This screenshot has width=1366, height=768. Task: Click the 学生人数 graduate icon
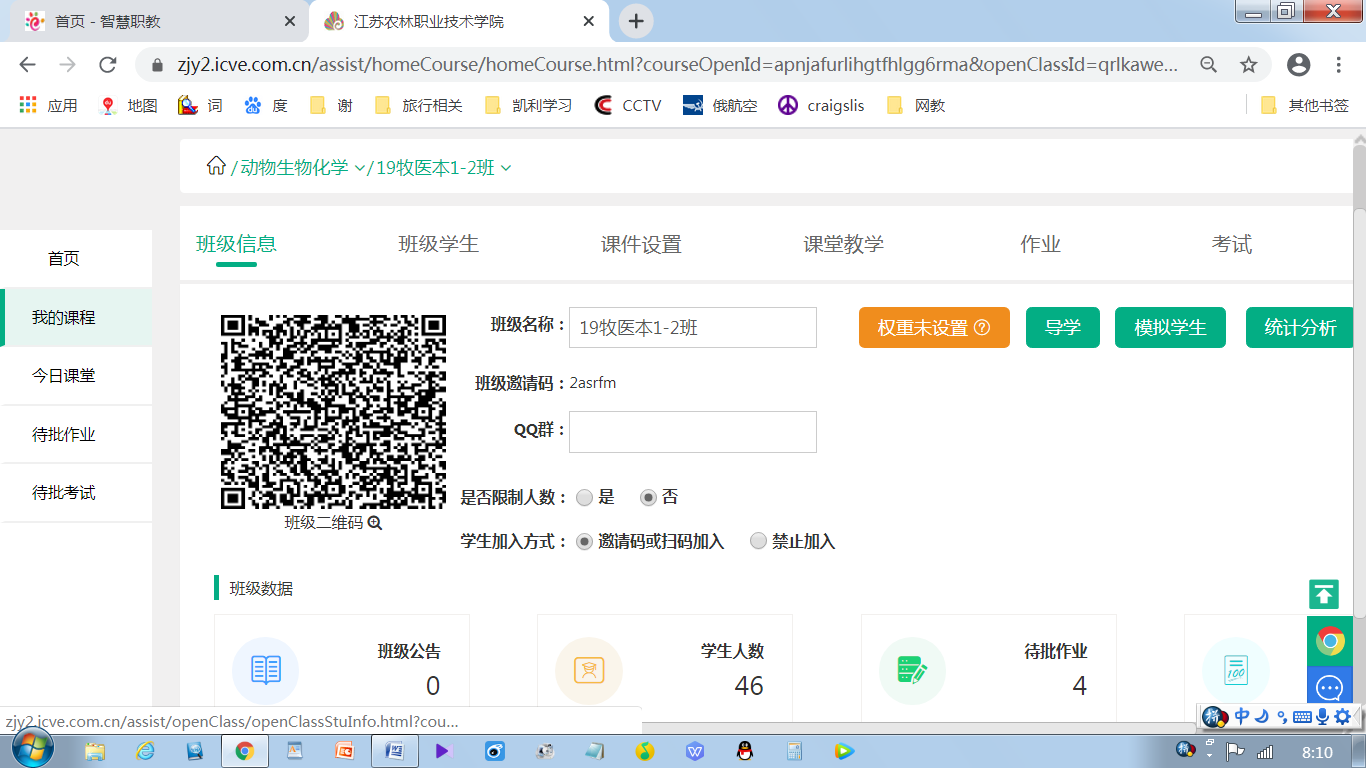coord(589,670)
